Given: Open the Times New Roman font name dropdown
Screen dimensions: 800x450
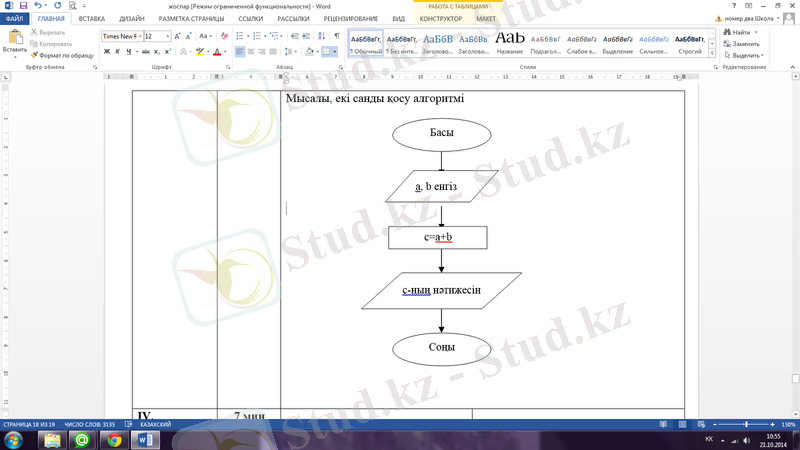Looking at the screenshot, I should pos(139,36).
